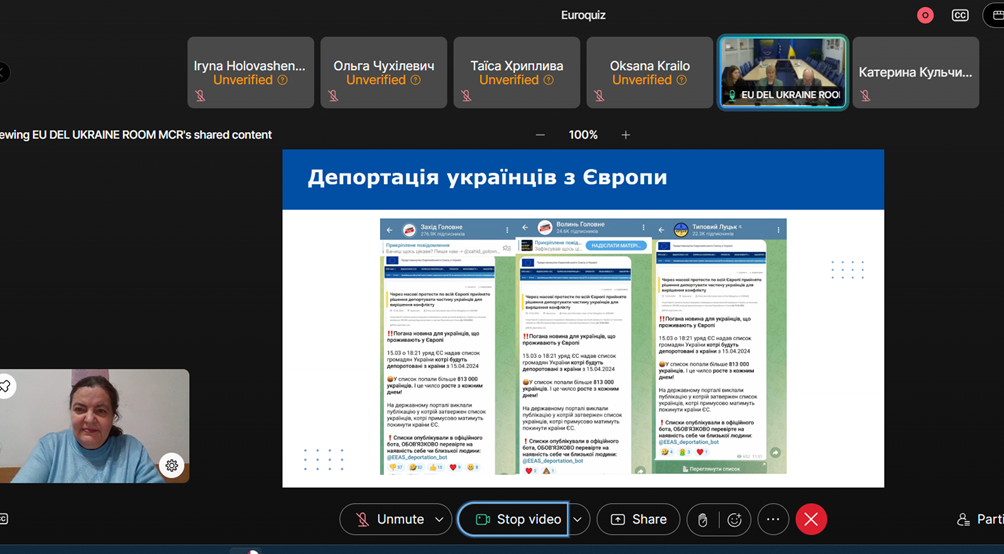Viewport: 1004px width, 554px height.
Task: Open reactions smiley icon
Action: point(734,520)
